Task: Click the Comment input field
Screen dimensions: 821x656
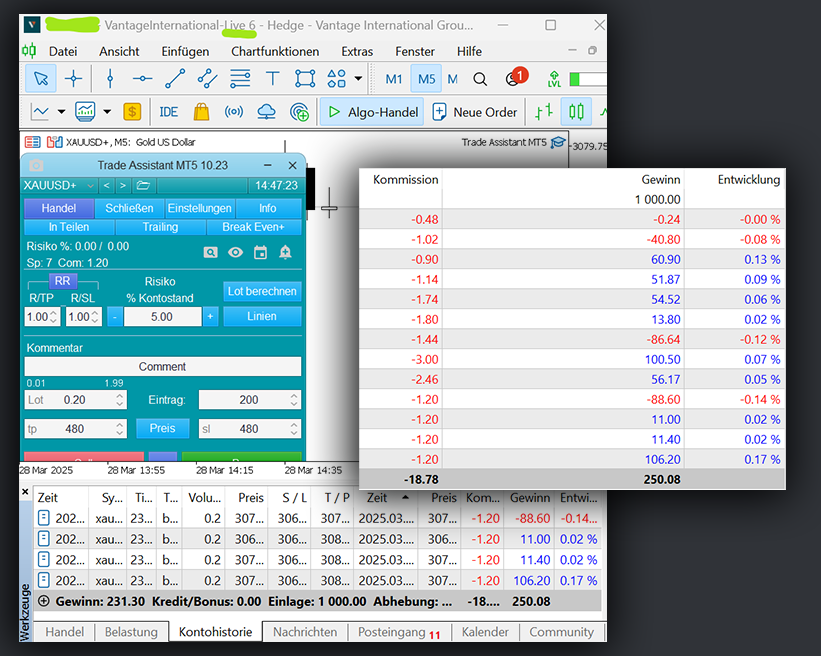Action: click(162, 366)
